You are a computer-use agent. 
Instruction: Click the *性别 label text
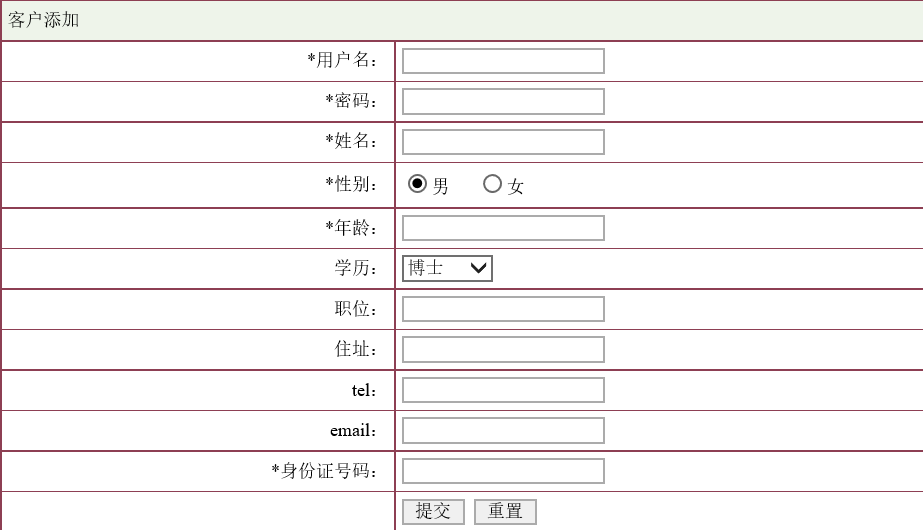[x=352, y=185]
